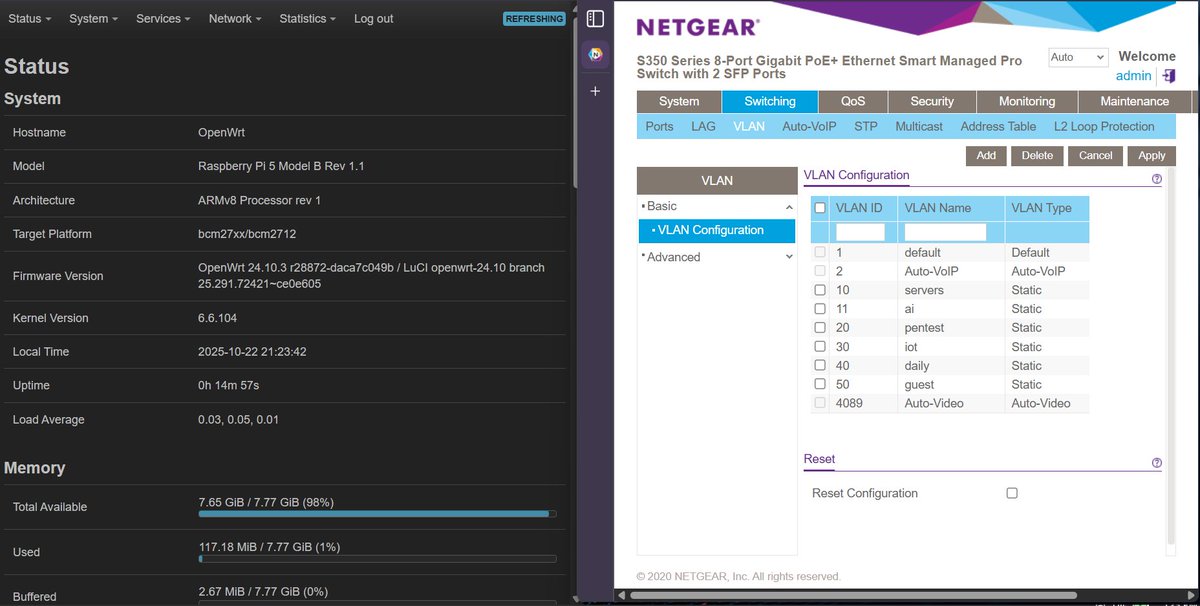The width and height of the screenshot is (1200, 606).
Task: Enable the Reset Configuration checkbox
Action: (1012, 493)
